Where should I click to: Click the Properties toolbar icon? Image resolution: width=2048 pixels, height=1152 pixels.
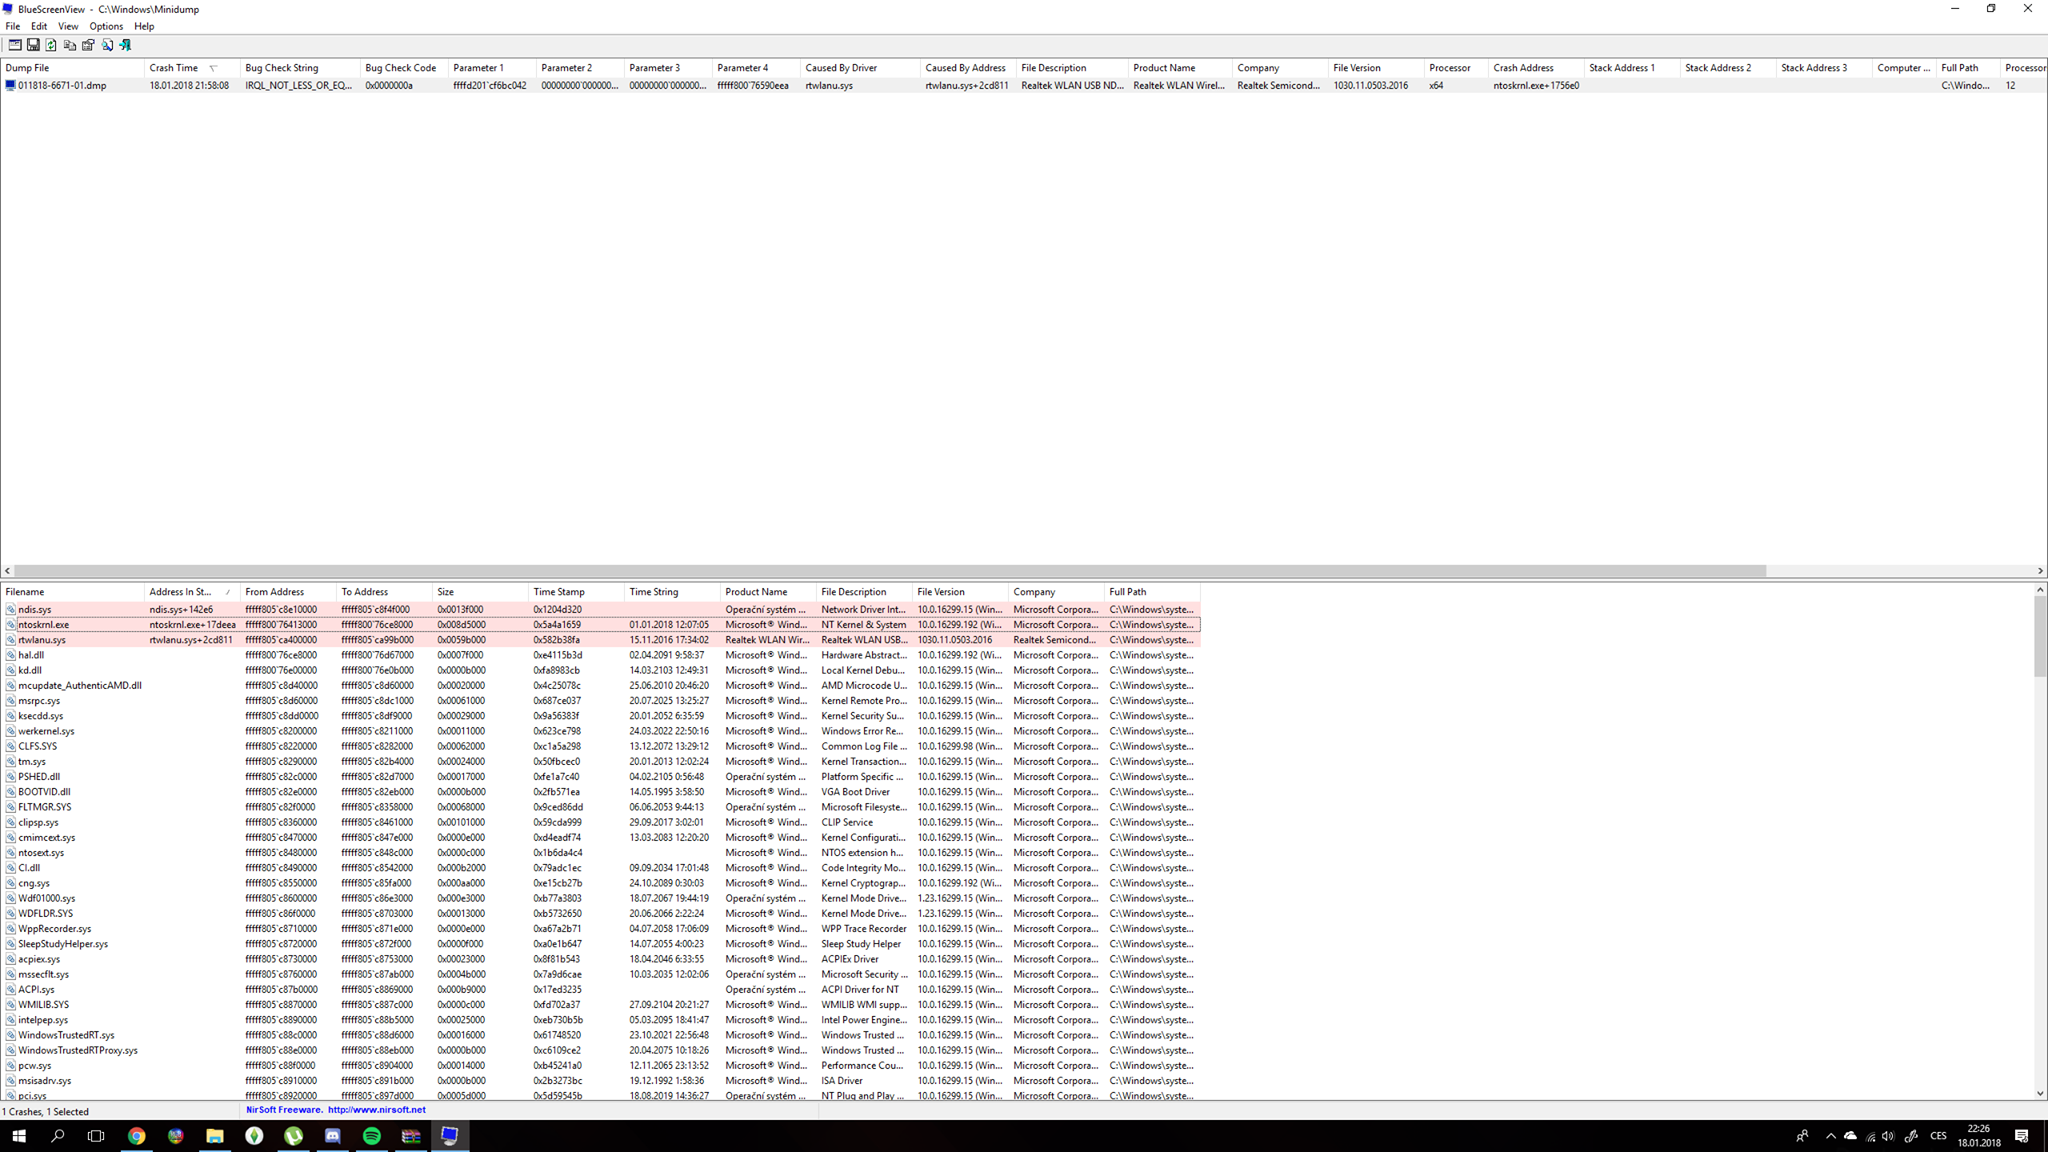[x=88, y=45]
